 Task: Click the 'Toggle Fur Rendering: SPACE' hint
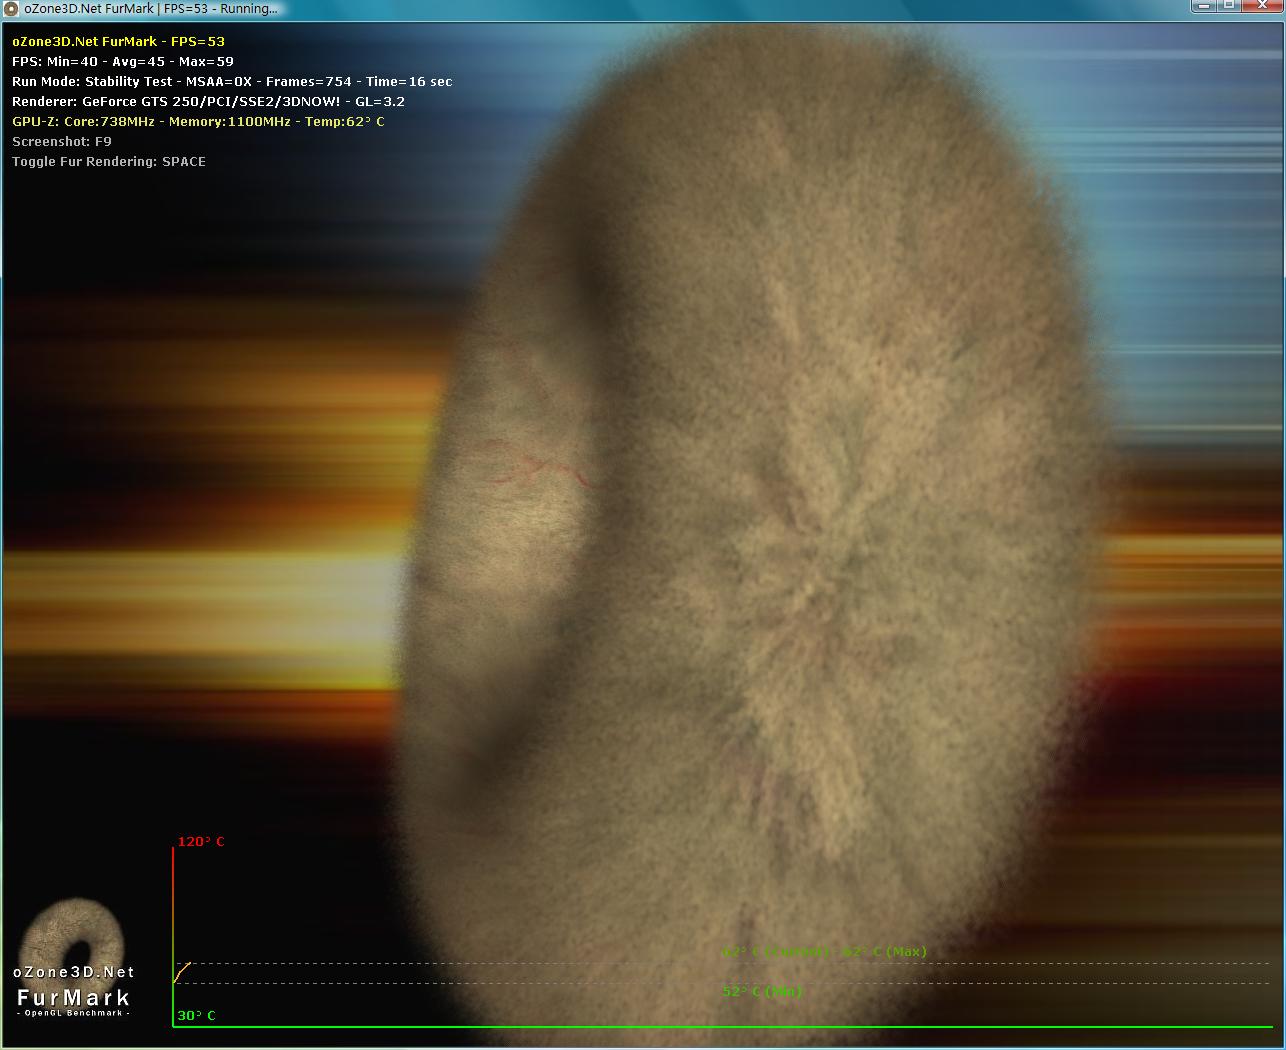pyautogui.click(x=109, y=161)
